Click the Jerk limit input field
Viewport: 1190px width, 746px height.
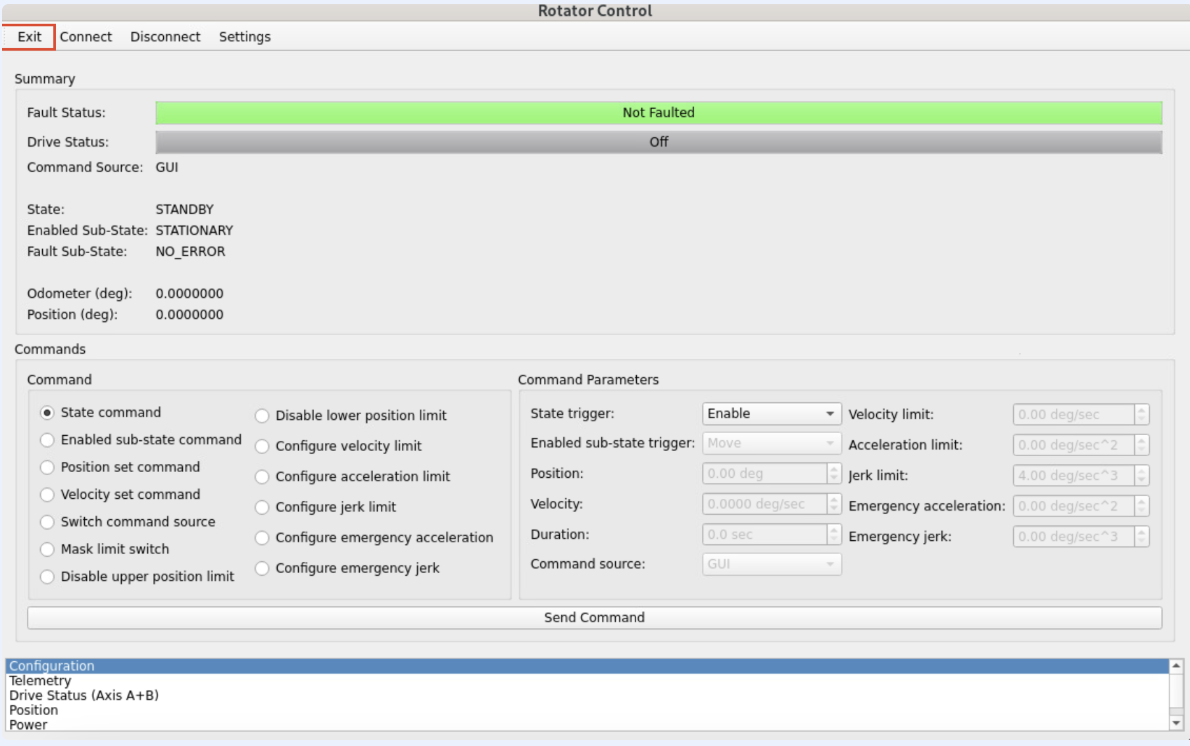pyautogui.click(x=1073, y=476)
